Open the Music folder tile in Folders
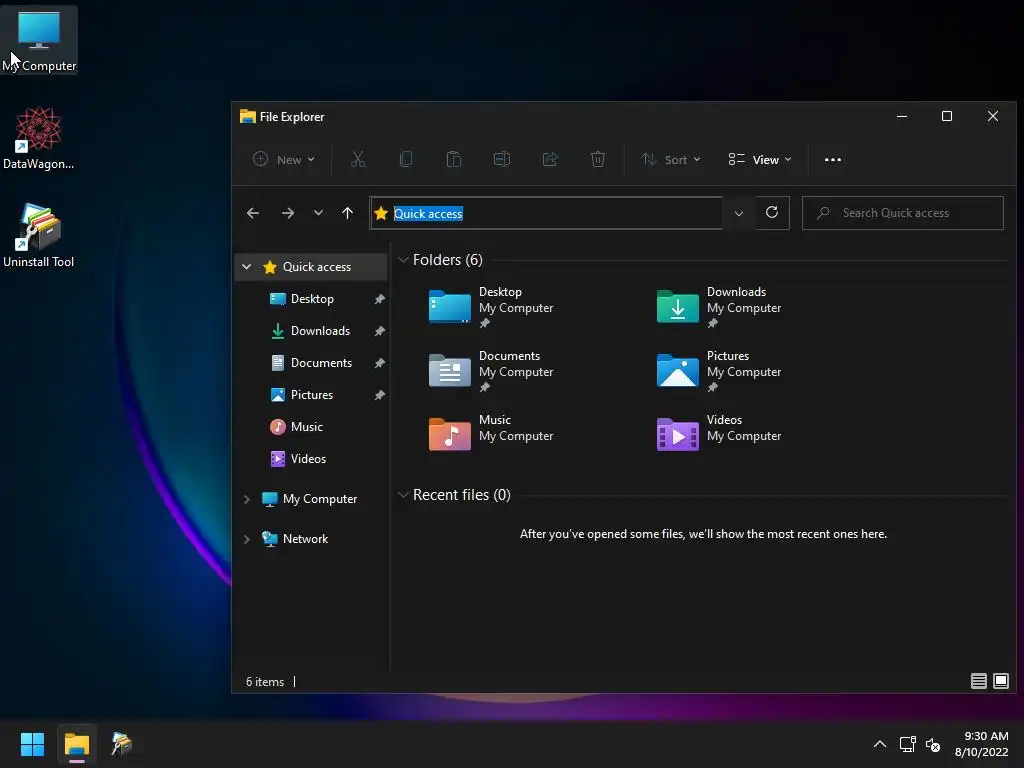Image resolution: width=1024 pixels, height=768 pixels. click(491, 434)
